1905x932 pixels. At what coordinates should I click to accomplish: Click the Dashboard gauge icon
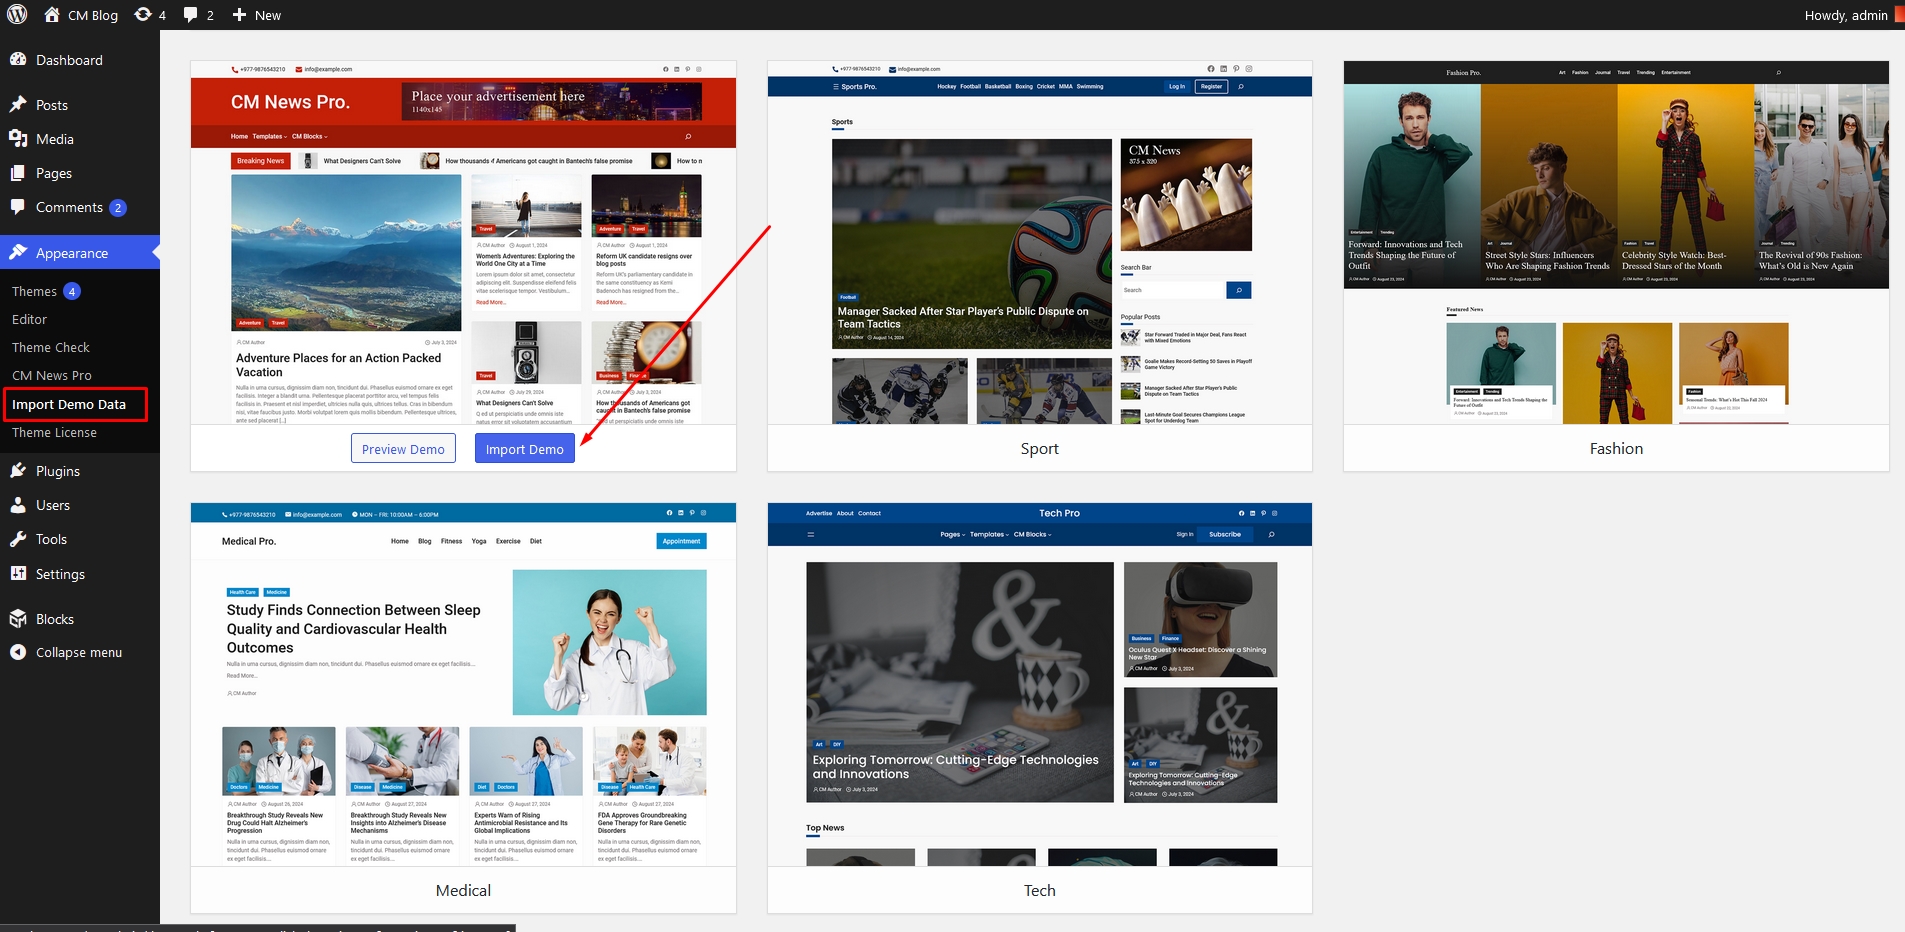coord(18,60)
